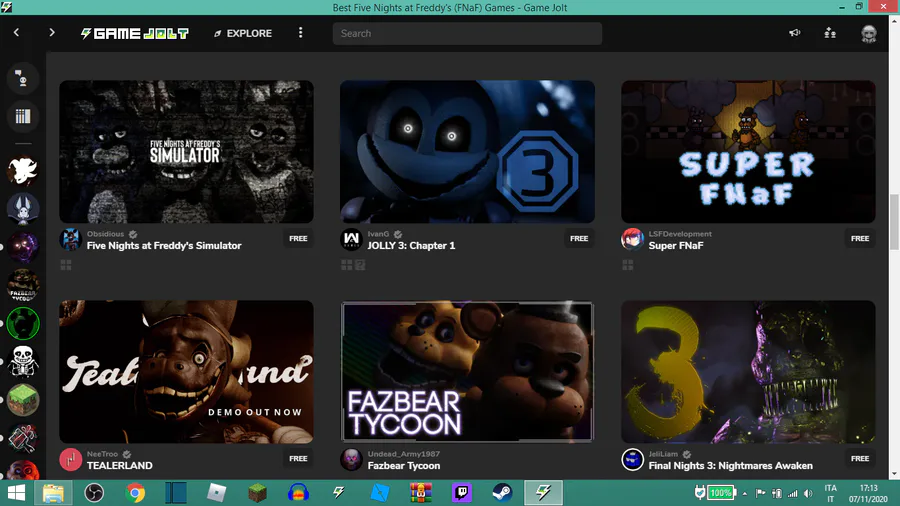Open Google Chrome from taskbar
Viewport: 900px width, 506px height.
[x=135, y=493]
